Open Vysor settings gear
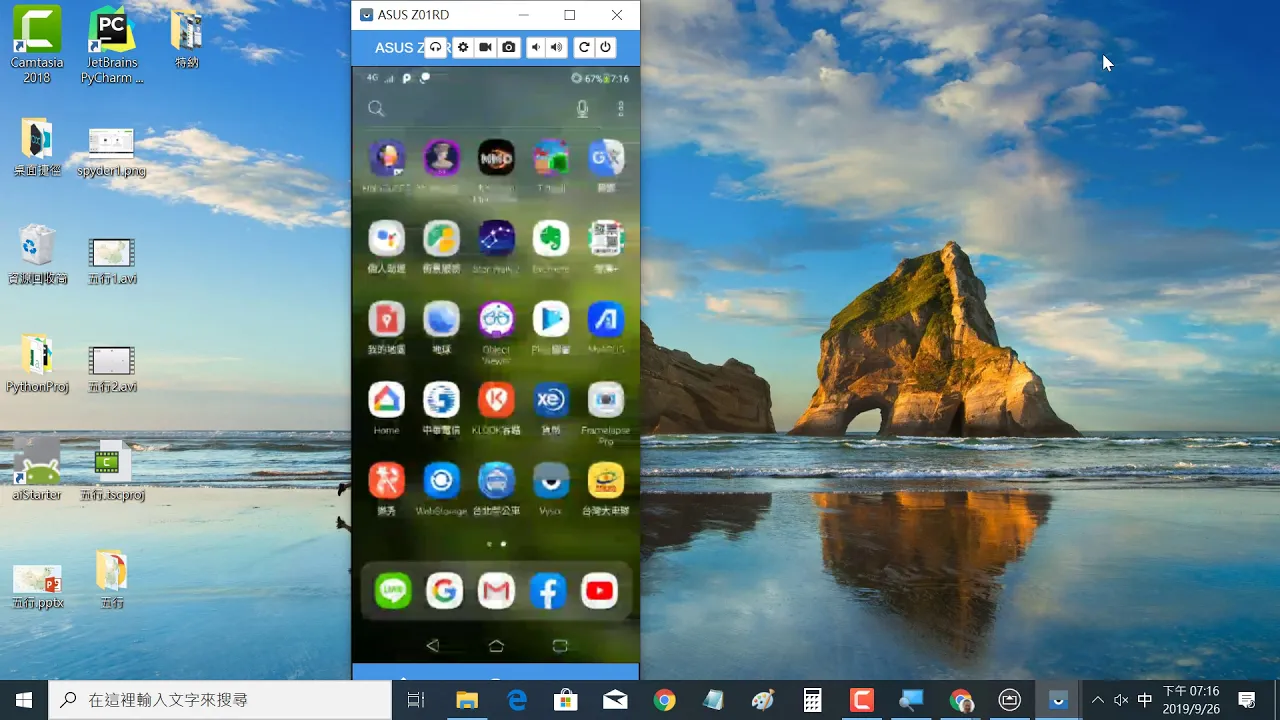 462,47
